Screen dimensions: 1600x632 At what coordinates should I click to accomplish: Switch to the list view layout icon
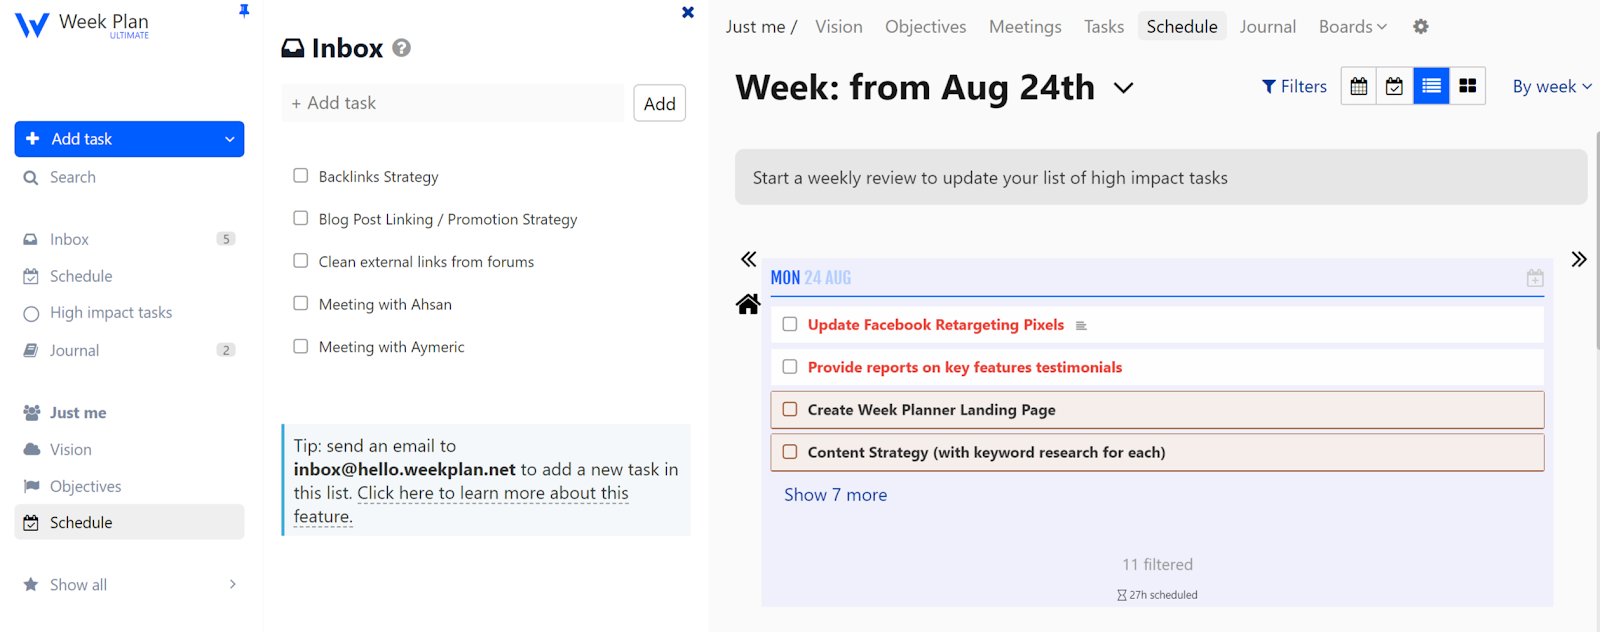pos(1431,87)
